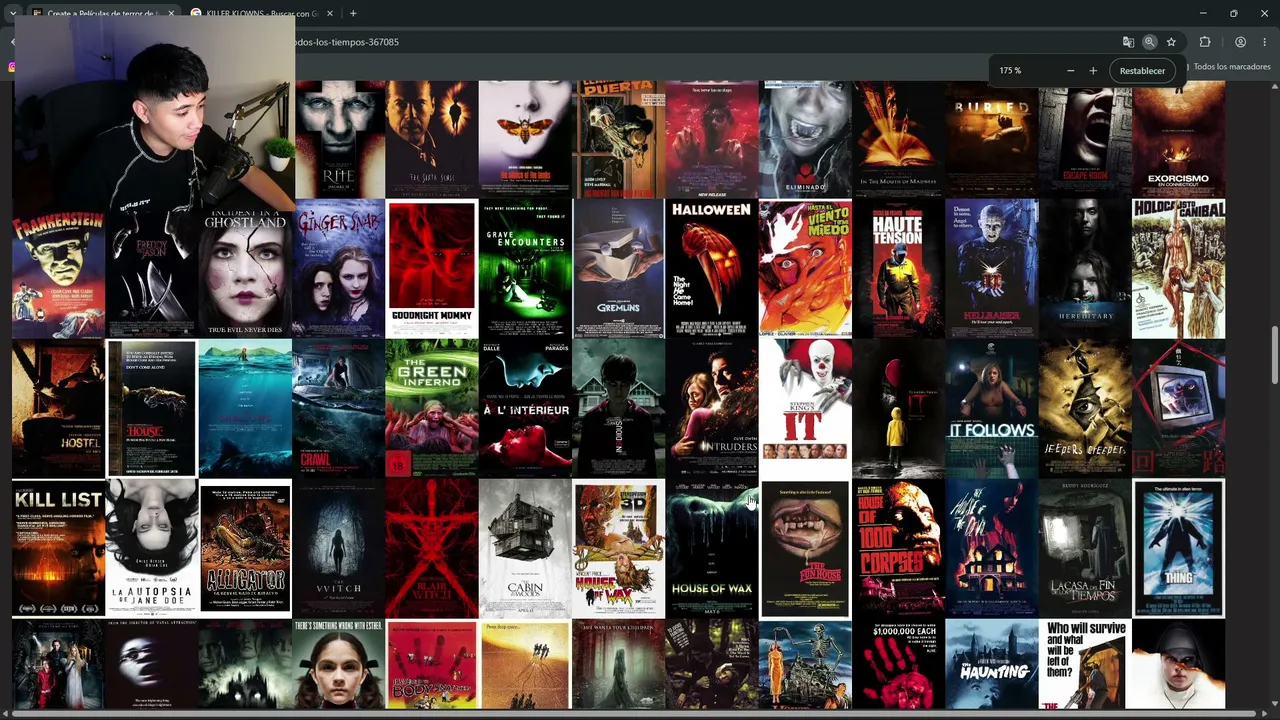Increase zoom with the plus button
1280x720 pixels.
tap(1093, 71)
